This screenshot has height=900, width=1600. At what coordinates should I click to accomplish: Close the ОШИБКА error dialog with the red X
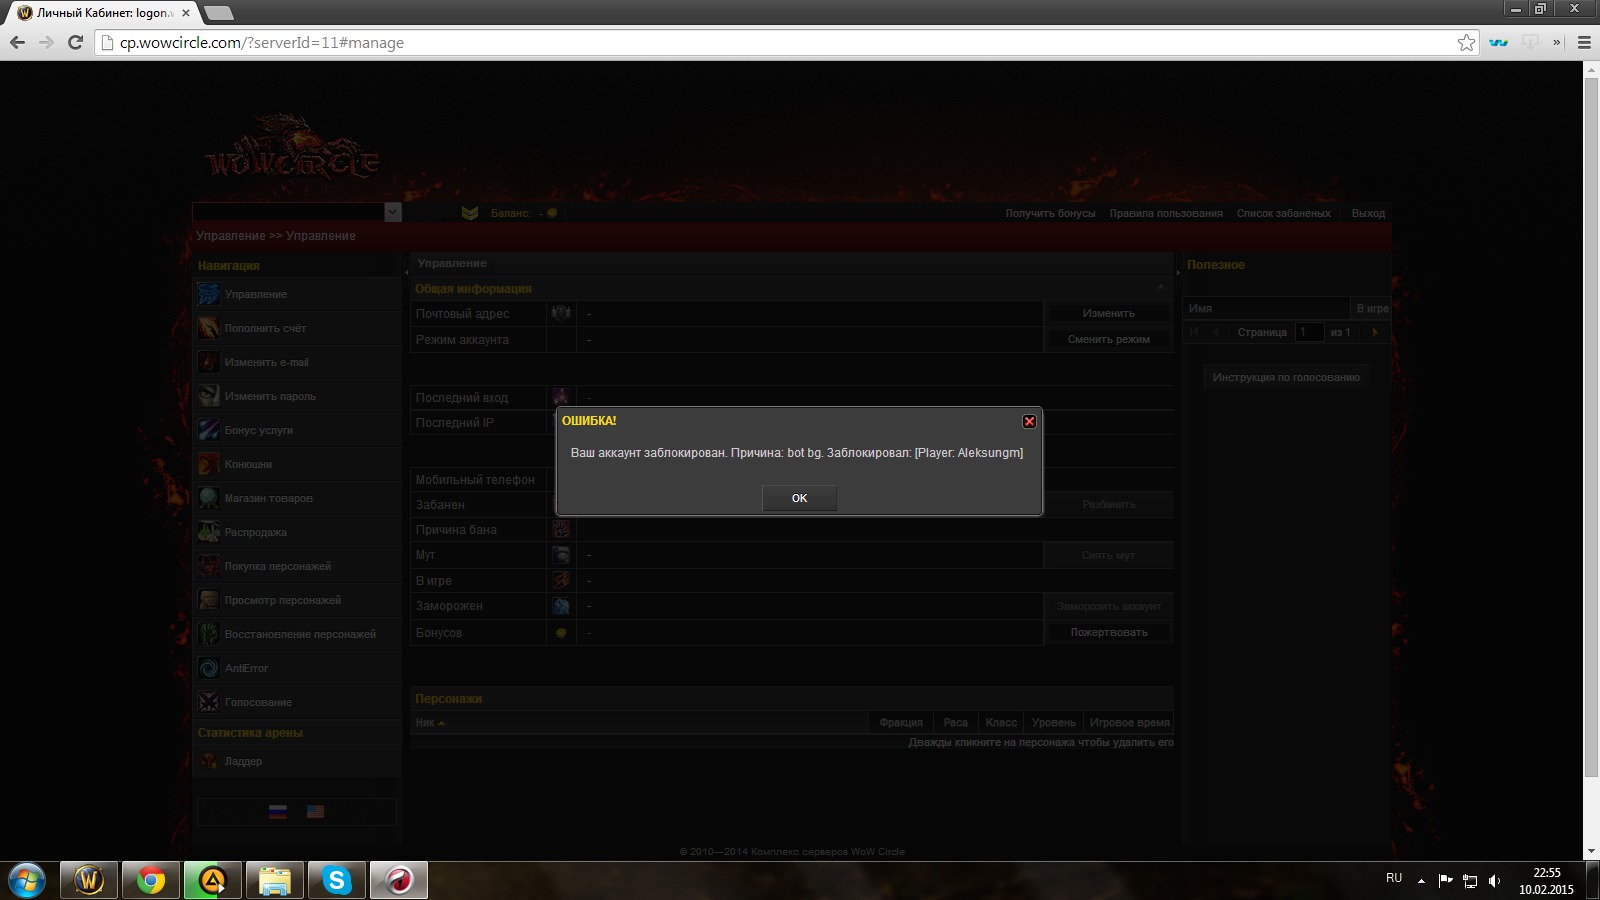click(x=1029, y=421)
